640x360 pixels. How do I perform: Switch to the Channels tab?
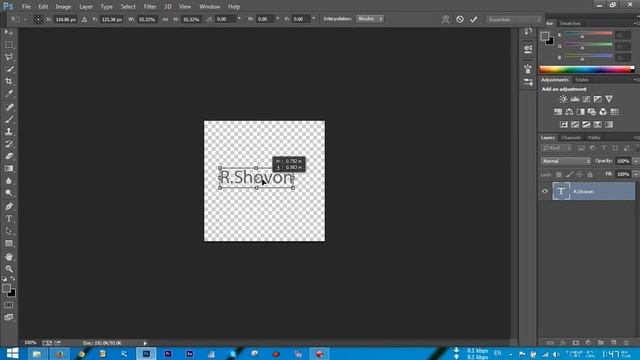571,138
